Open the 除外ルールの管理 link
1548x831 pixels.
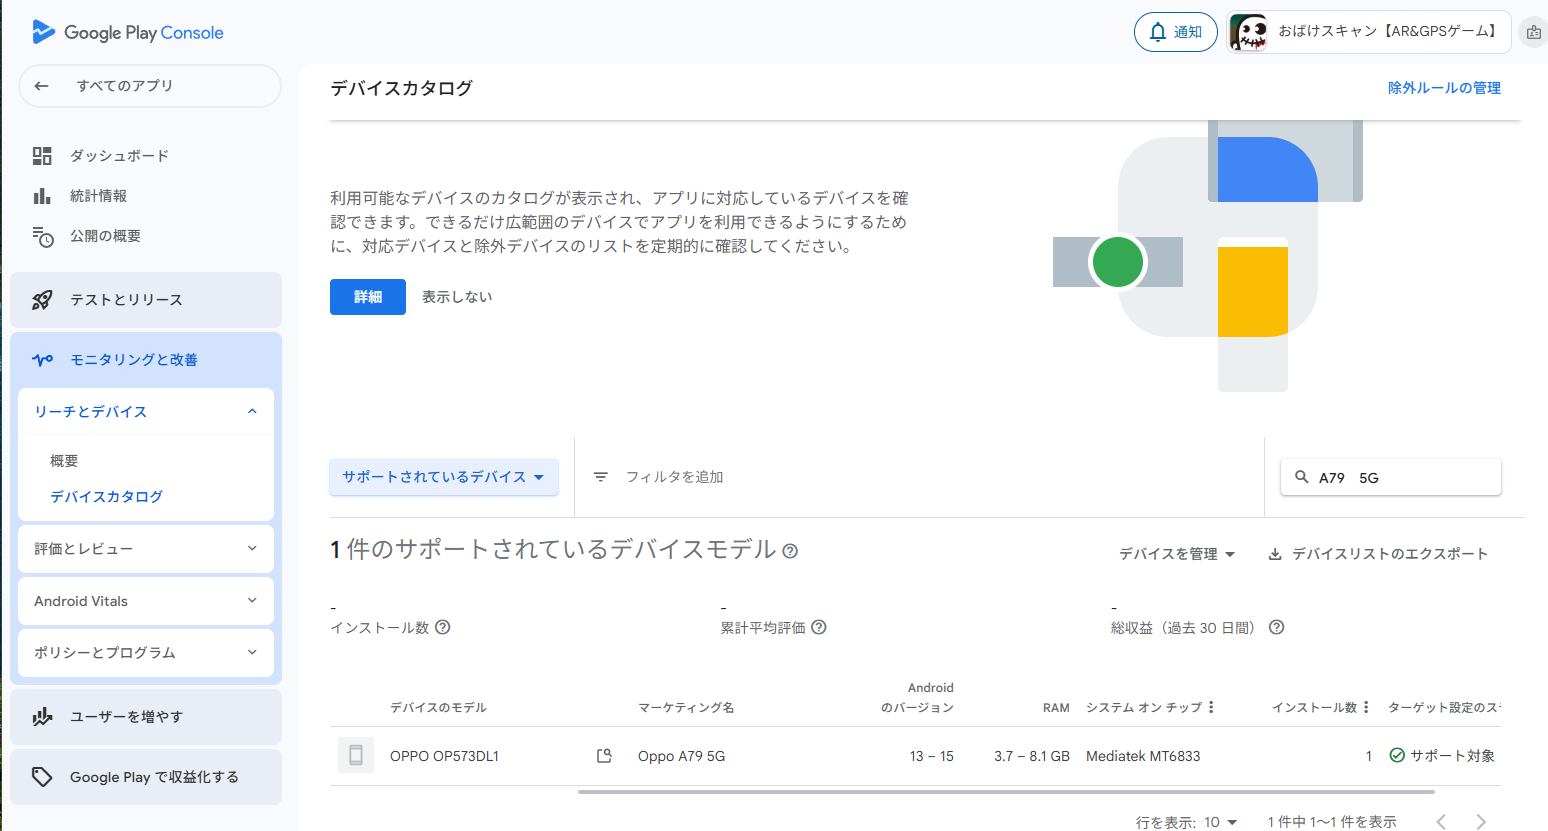click(x=1443, y=88)
